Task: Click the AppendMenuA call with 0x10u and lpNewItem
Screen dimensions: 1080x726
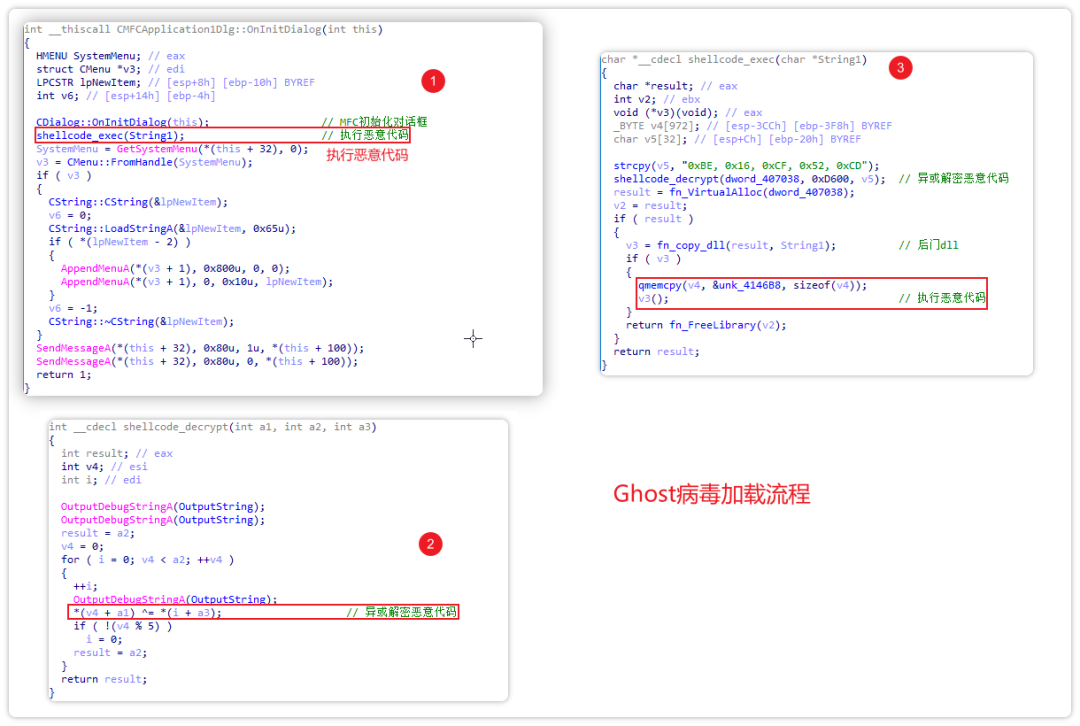Action: pyautogui.click(x=197, y=282)
